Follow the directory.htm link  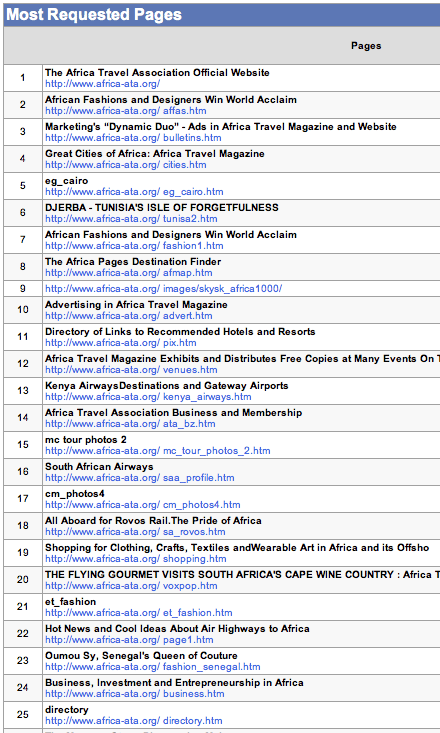[x=134, y=721]
